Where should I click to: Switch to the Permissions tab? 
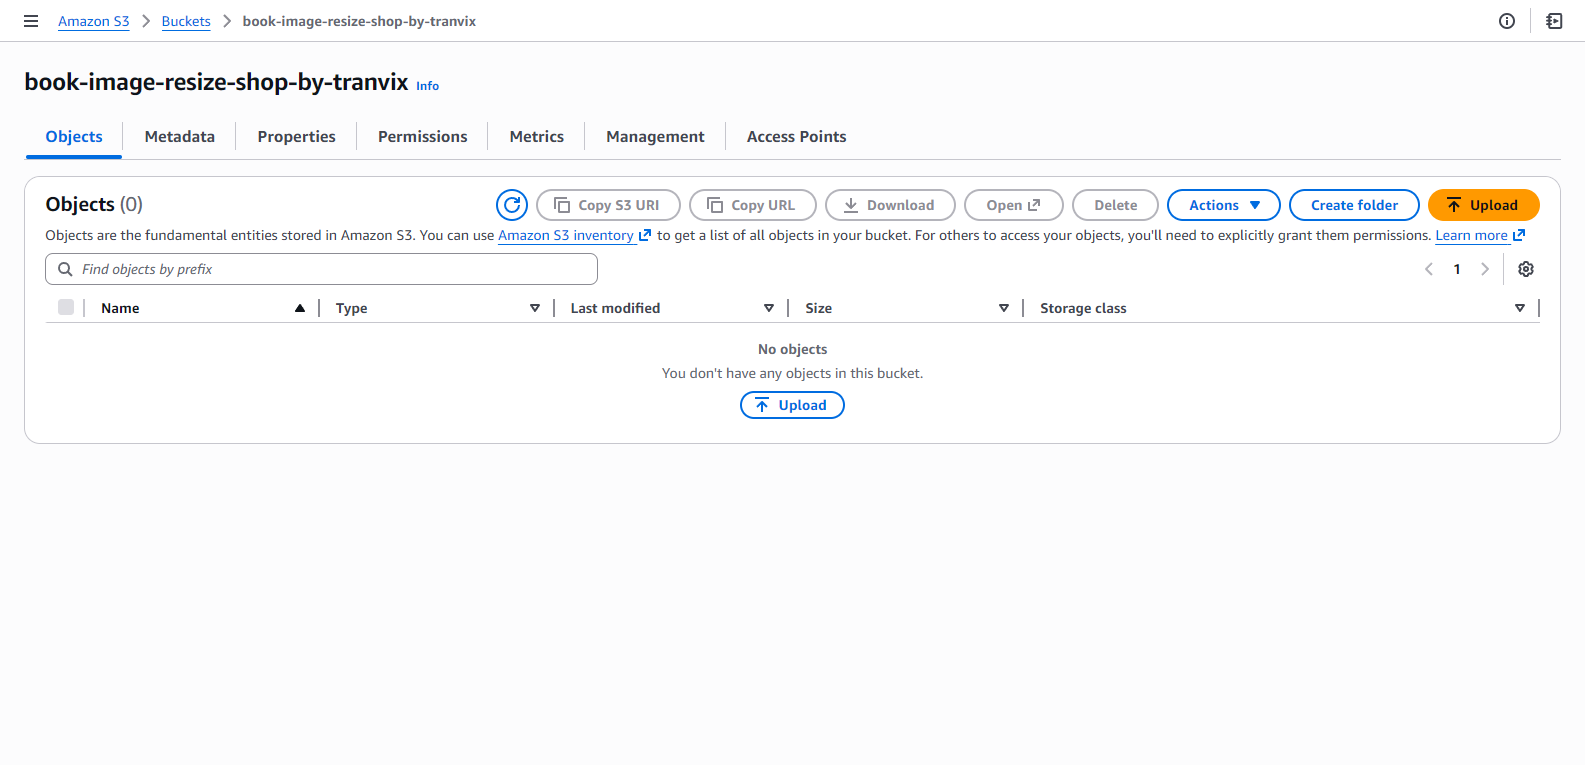422,137
